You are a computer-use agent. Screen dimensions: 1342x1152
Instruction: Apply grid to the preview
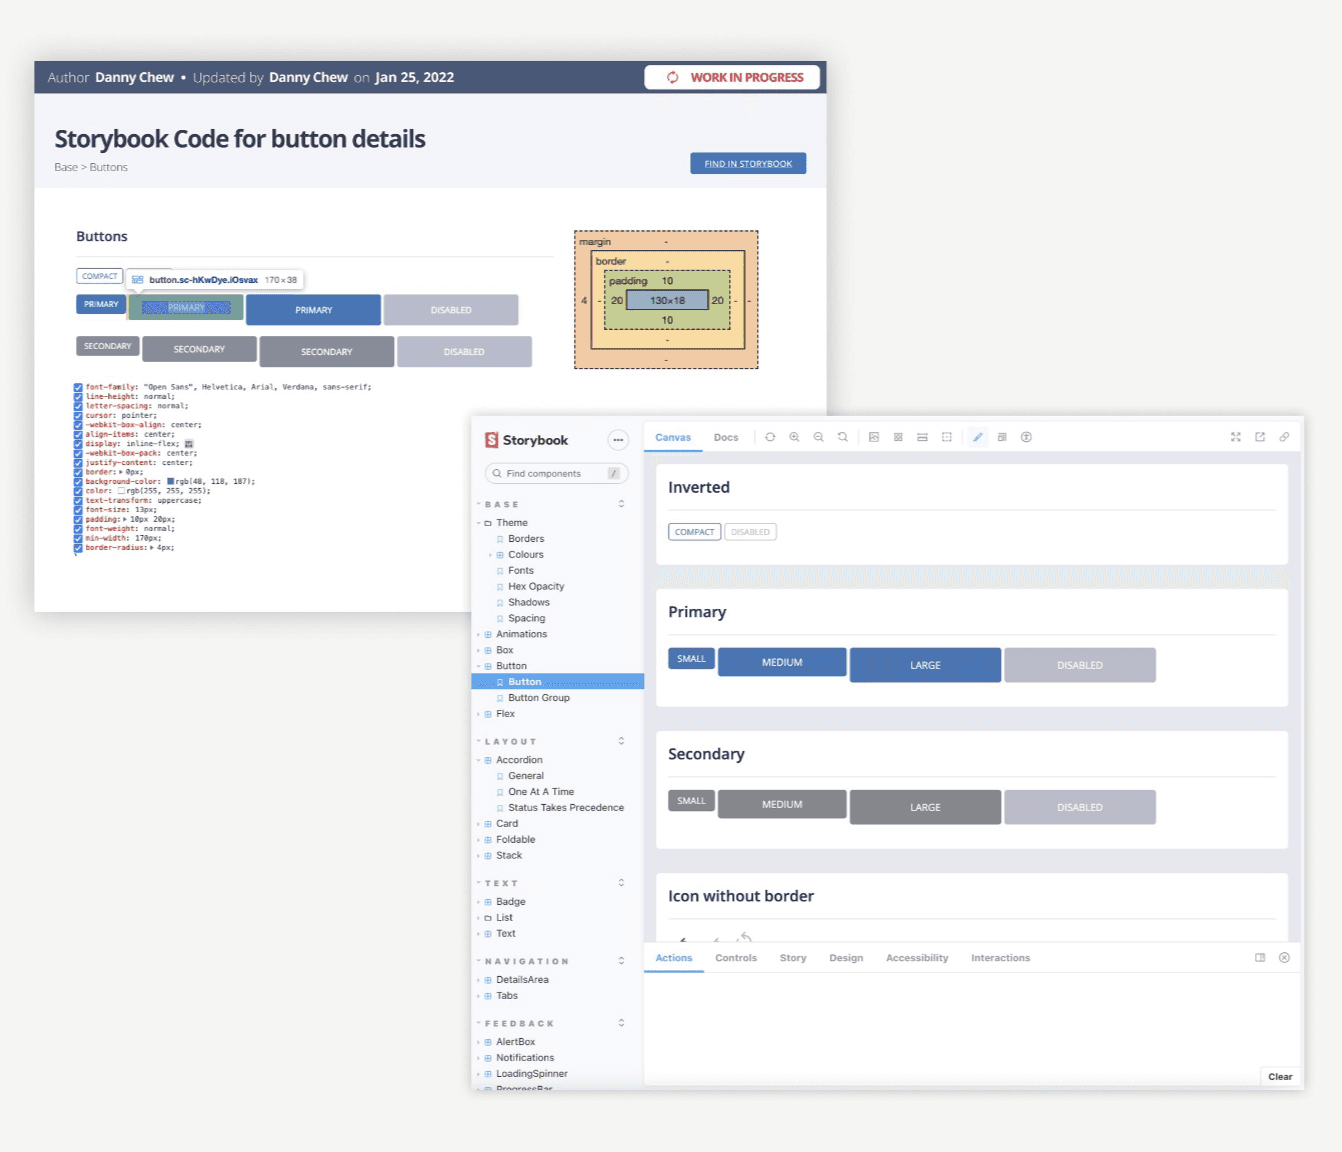(898, 437)
